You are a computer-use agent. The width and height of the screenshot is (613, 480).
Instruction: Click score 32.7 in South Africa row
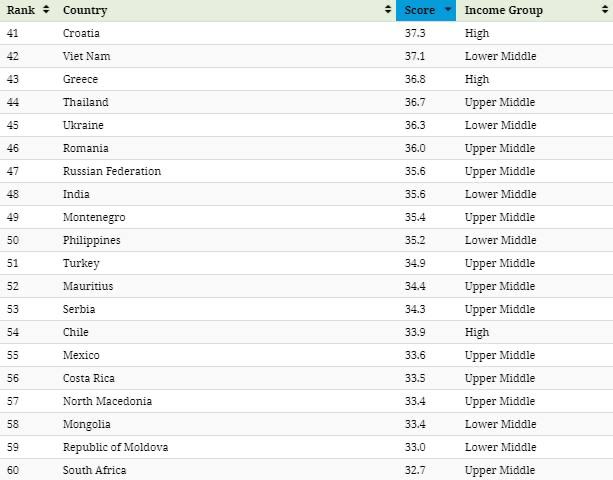click(x=415, y=470)
